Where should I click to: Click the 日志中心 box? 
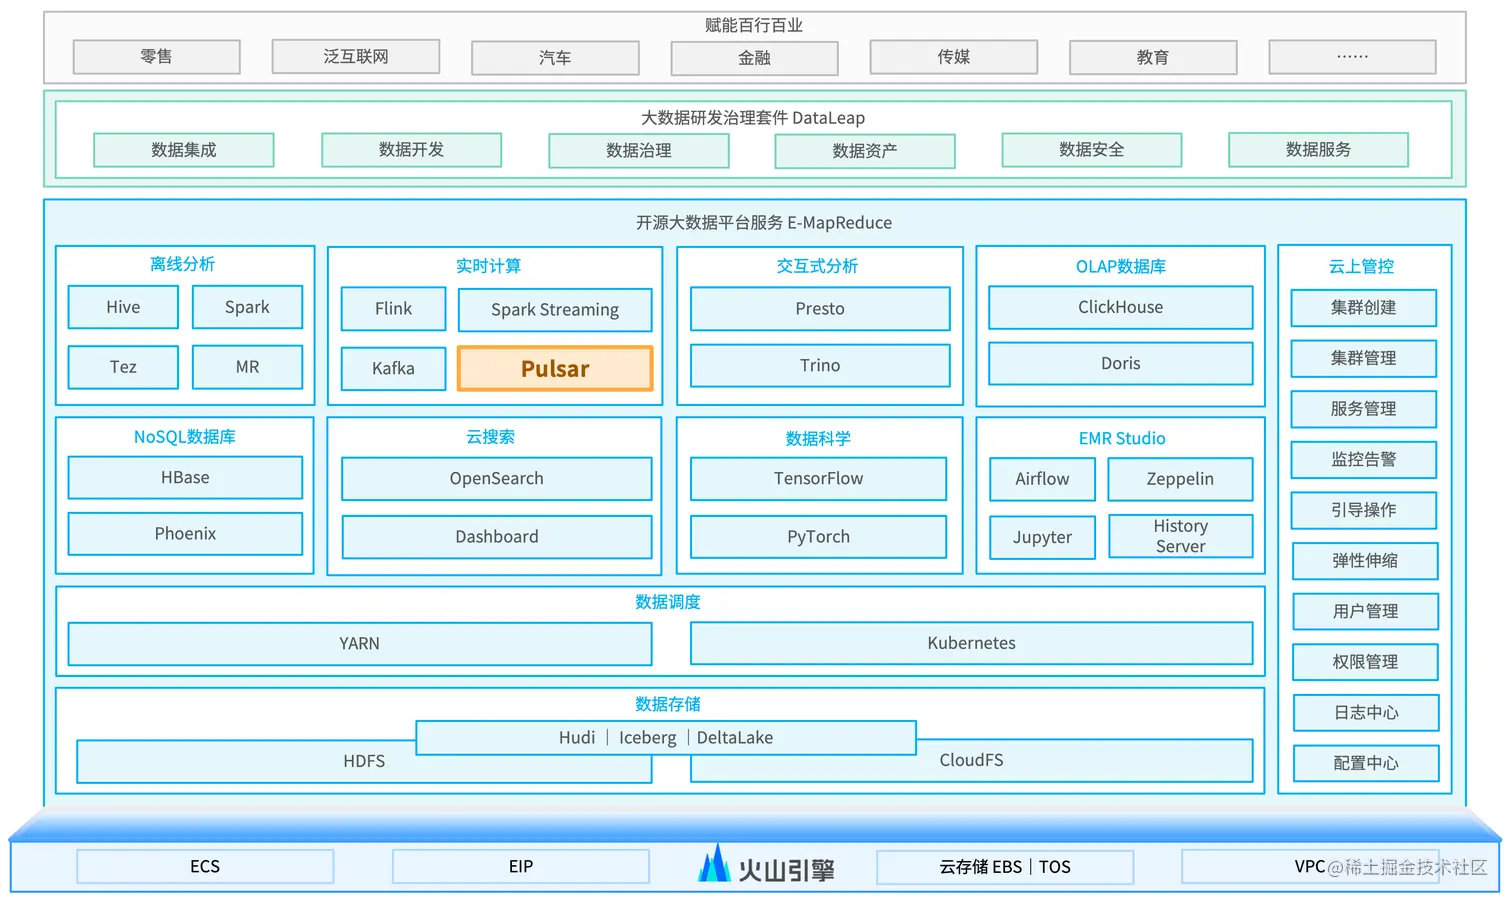pyautogui.click(x=1366, y=713)
